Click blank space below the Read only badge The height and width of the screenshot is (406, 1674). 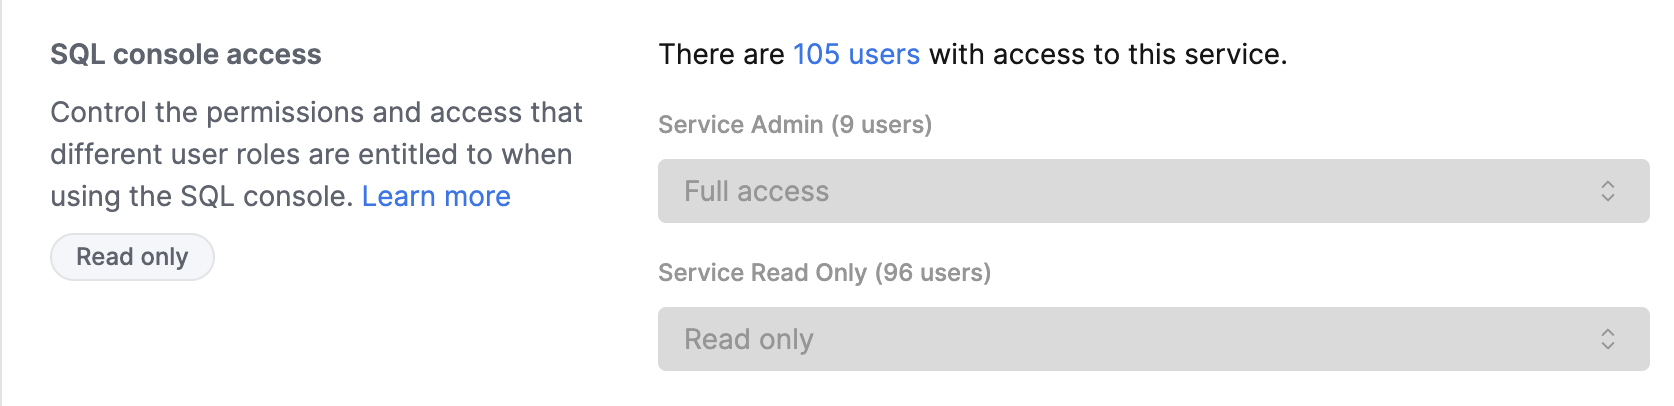132,340
